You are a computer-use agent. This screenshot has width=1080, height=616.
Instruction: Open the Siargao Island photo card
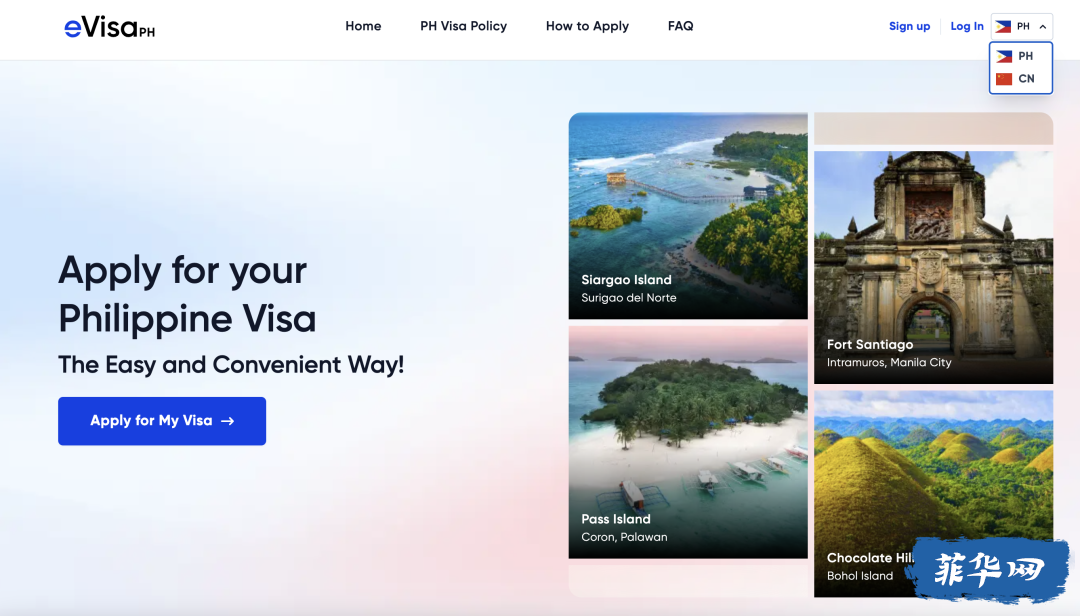pos(688,216)
